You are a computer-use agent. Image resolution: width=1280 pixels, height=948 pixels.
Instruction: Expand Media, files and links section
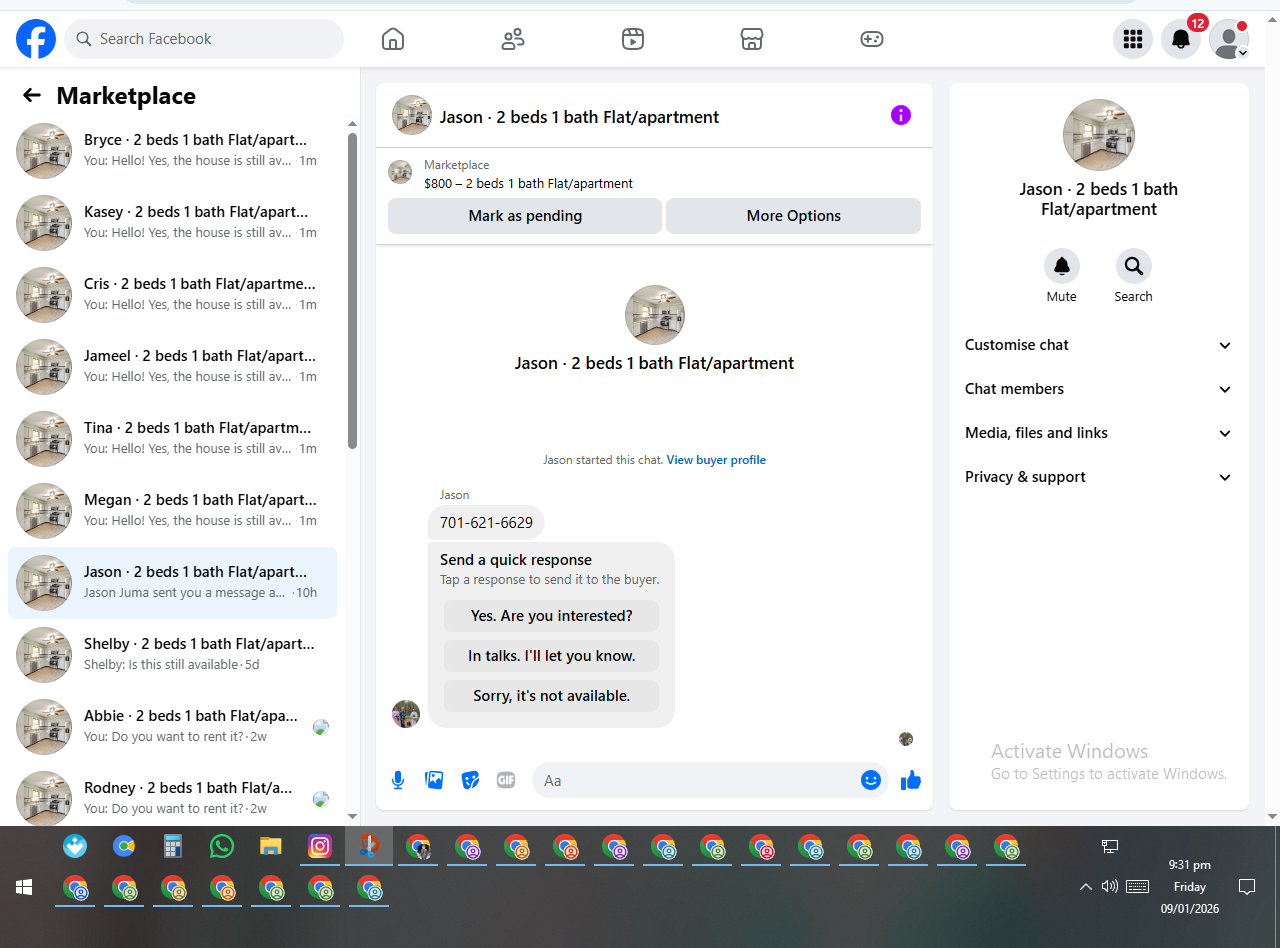pyautogui.click(x=1098, y=433)
